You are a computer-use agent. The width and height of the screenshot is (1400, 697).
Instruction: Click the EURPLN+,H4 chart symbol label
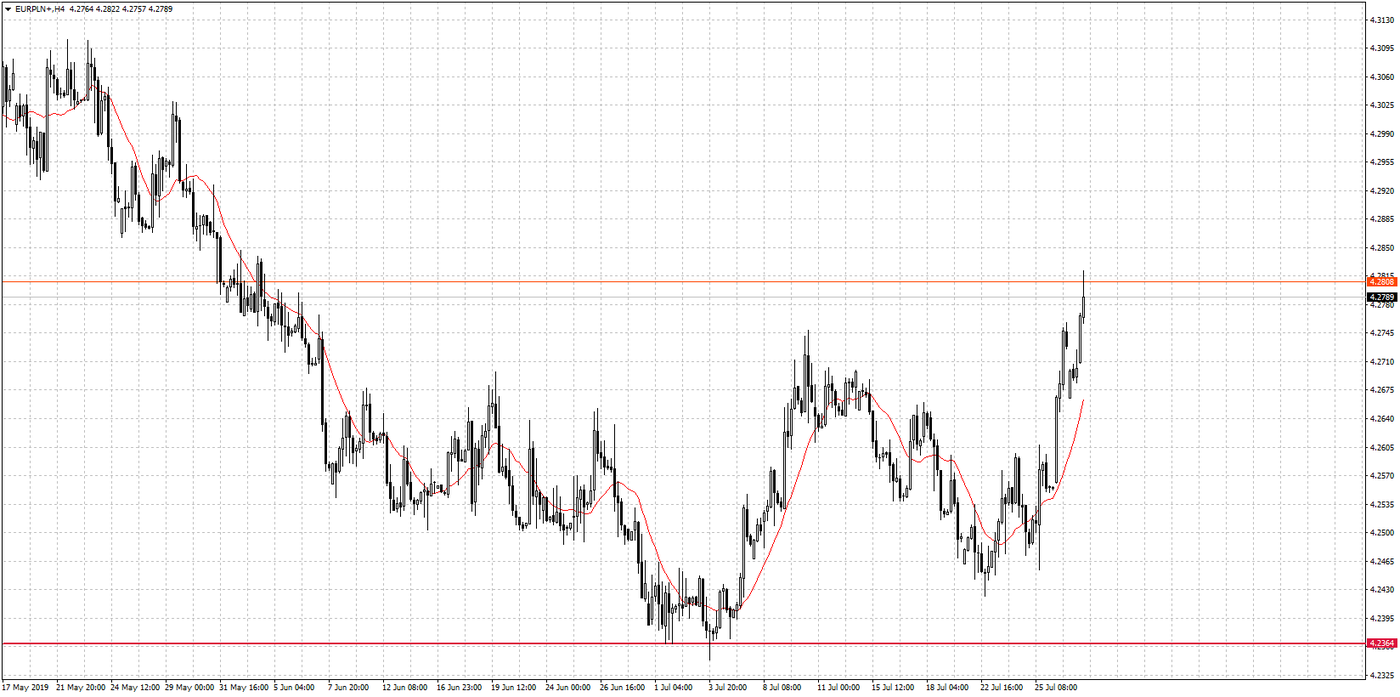(41, 10)
